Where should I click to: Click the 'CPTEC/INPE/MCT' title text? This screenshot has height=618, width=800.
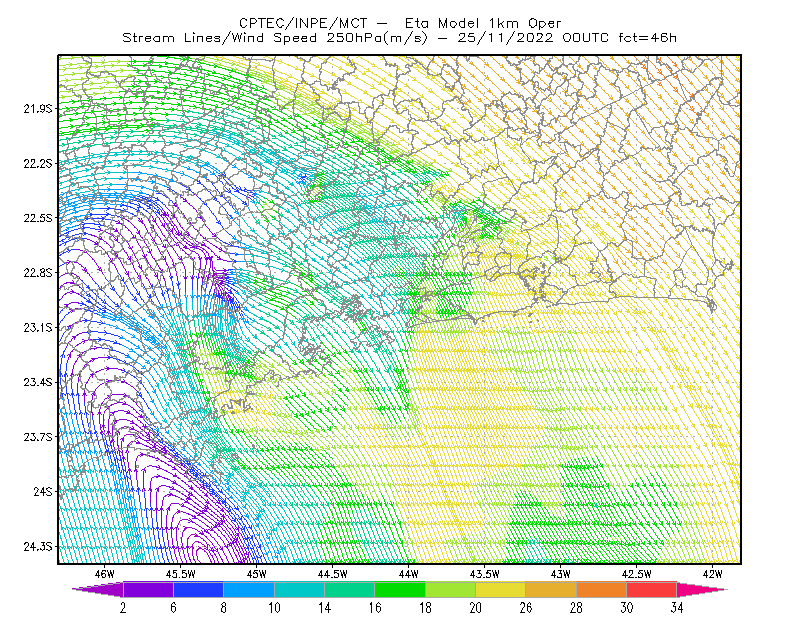303,23
